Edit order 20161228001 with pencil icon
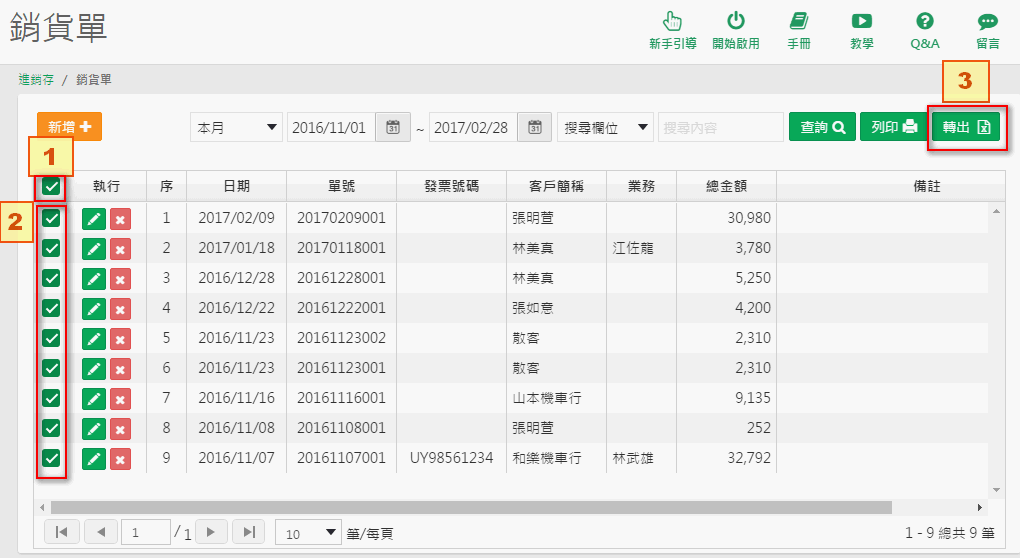Image resolution: width=1020 pixels, height=558 pixels. [x=94, y=279]
